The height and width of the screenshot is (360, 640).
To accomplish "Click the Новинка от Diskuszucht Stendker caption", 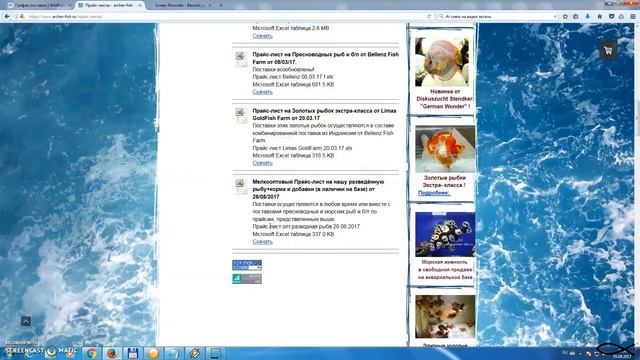I will click(x=444, y=99).
